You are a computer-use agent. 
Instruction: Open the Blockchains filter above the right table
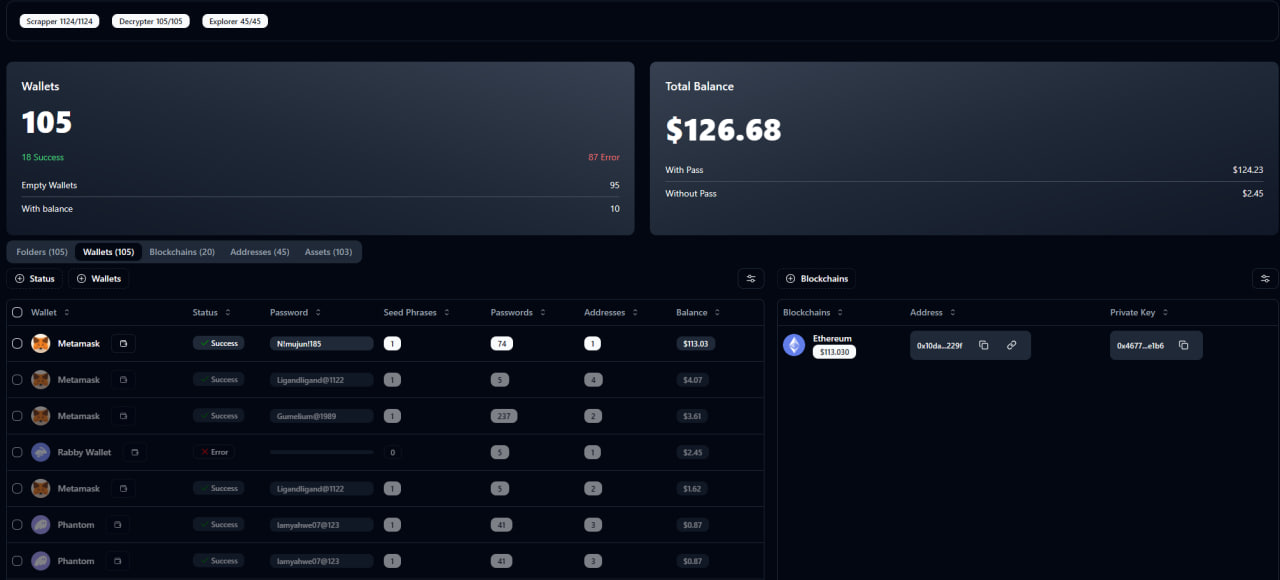point(818,278)
